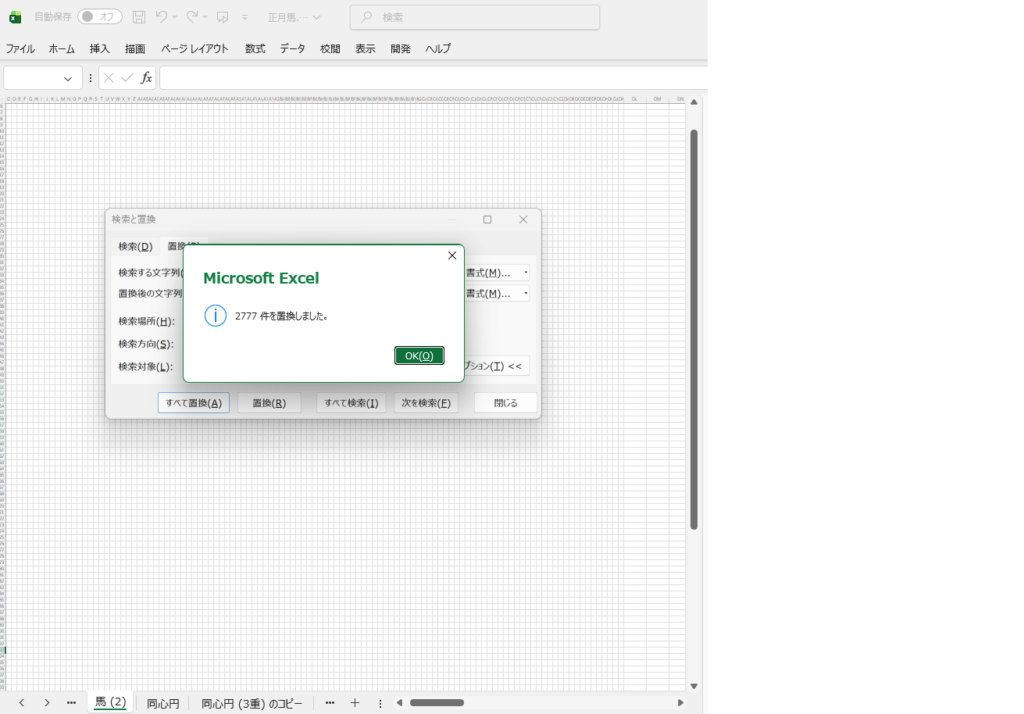Open the Customize Quick Access Toolbar dropdown
Image resolution: width=1024 pixels, height=714 pixels.
point(245,17)
